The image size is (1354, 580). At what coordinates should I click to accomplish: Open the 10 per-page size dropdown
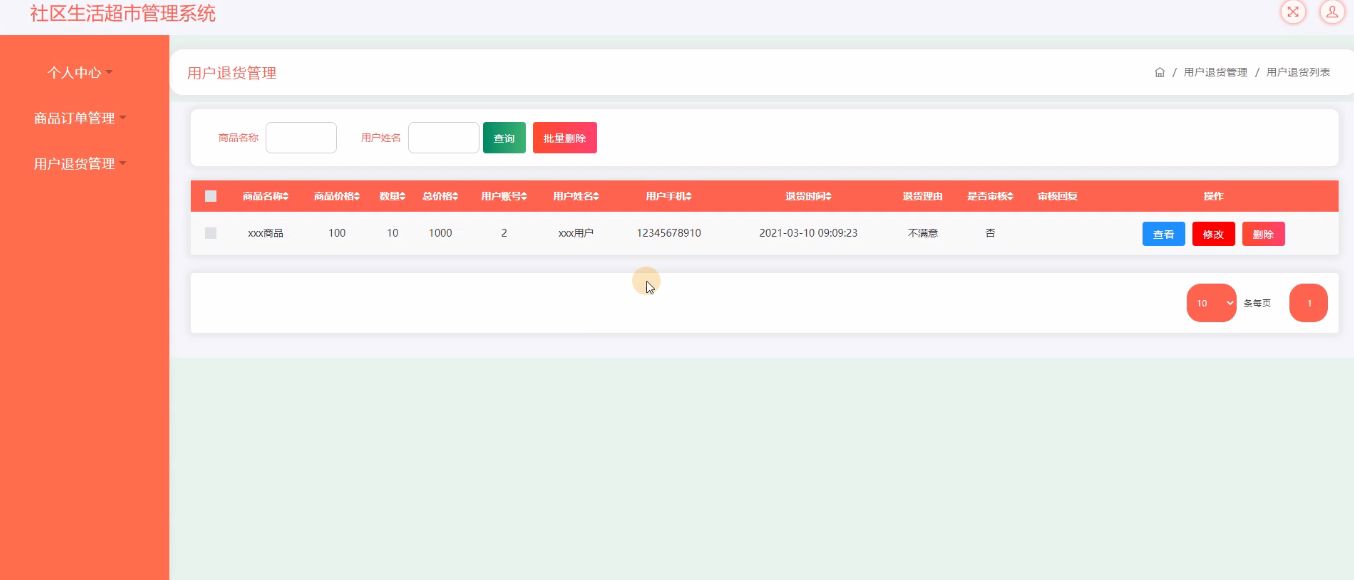[1212, 303]
